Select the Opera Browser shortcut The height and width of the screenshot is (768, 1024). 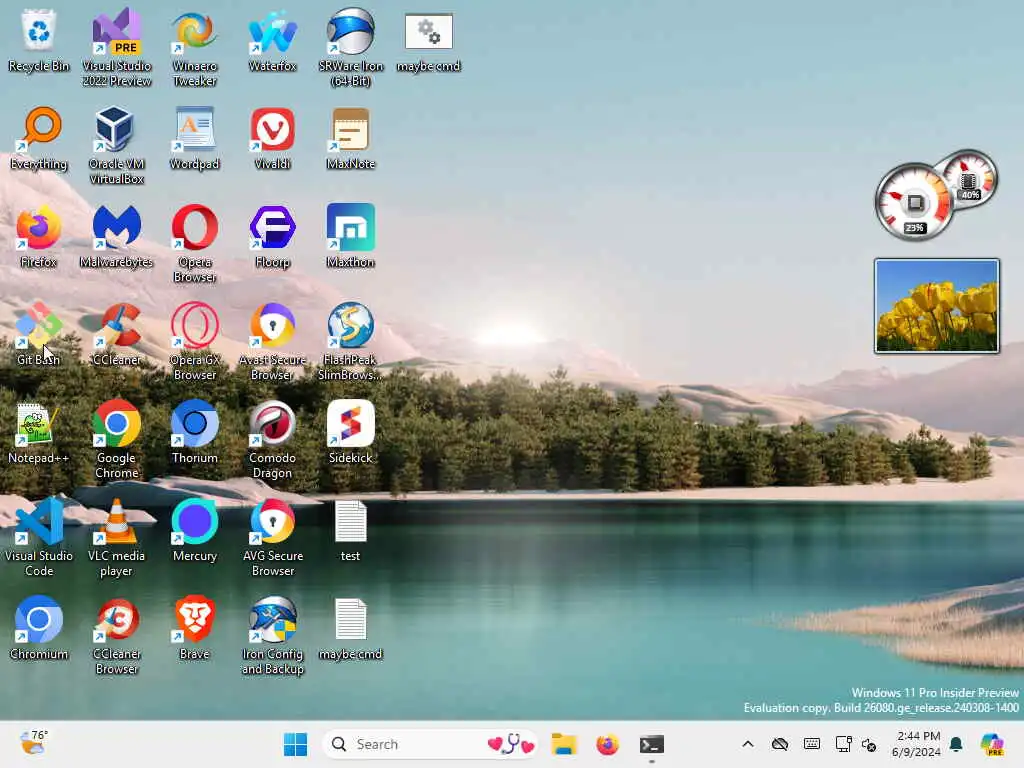pos(194,243)
